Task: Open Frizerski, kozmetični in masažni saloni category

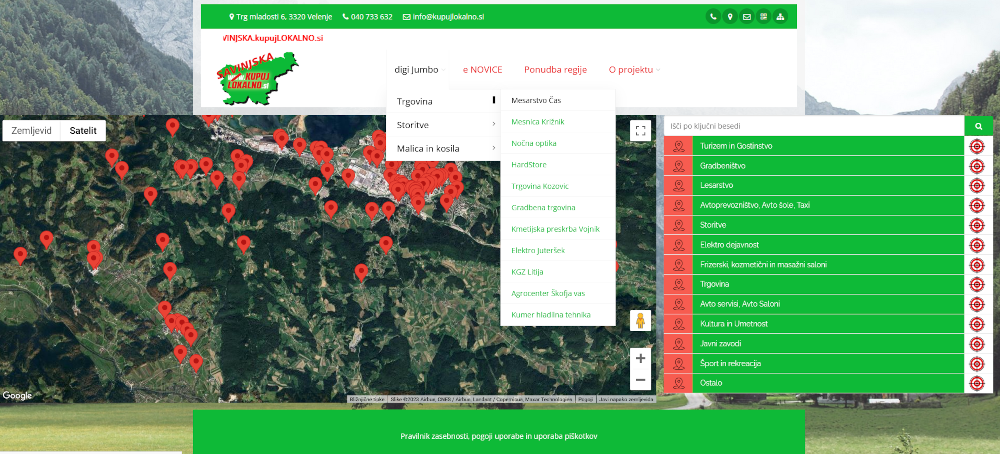Action: tap(828, 265)
